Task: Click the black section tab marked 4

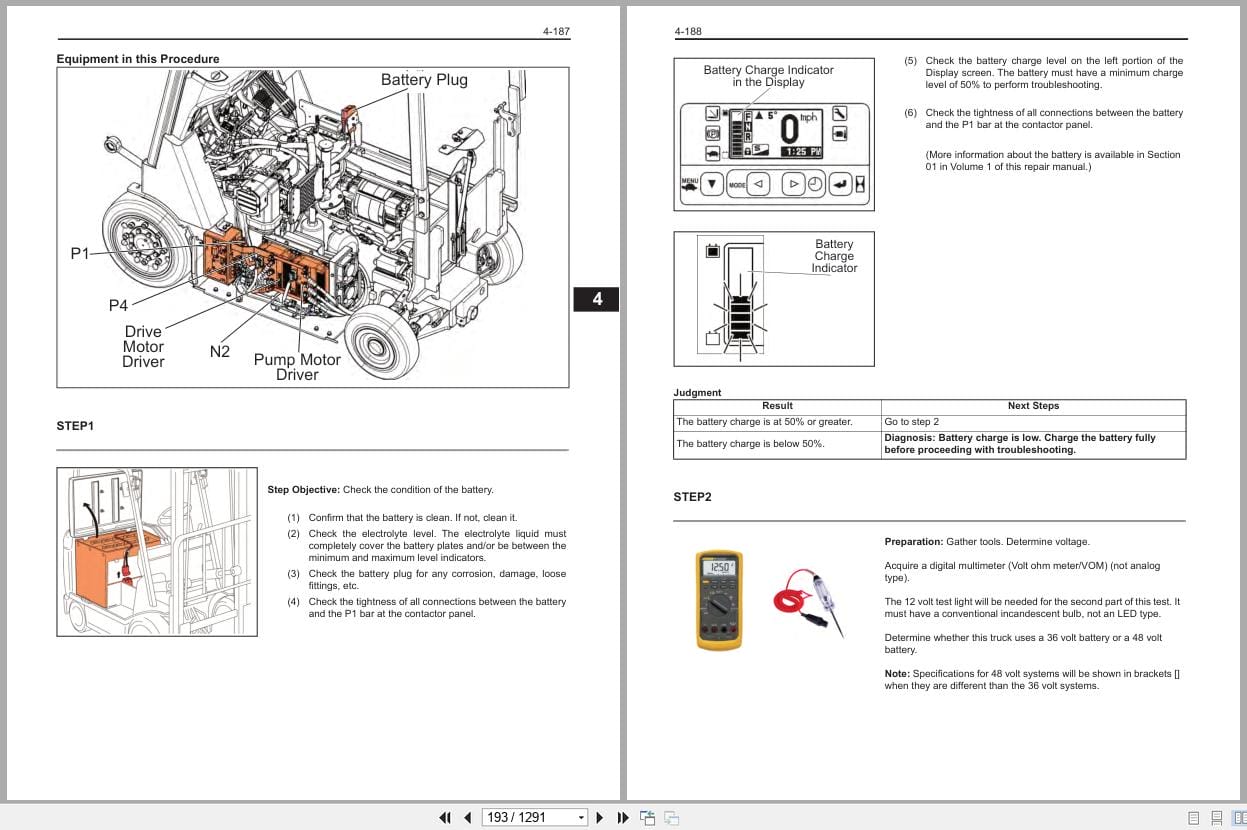Action: click(596, 298)
